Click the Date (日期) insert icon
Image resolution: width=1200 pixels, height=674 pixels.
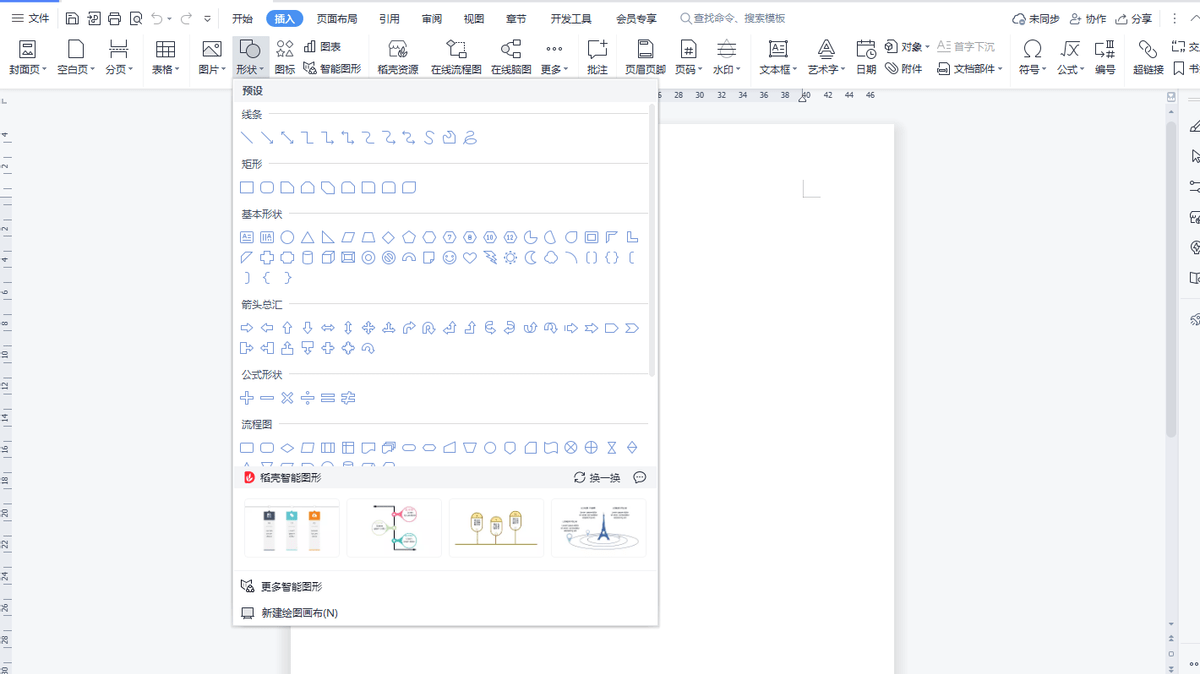[866, 56]
